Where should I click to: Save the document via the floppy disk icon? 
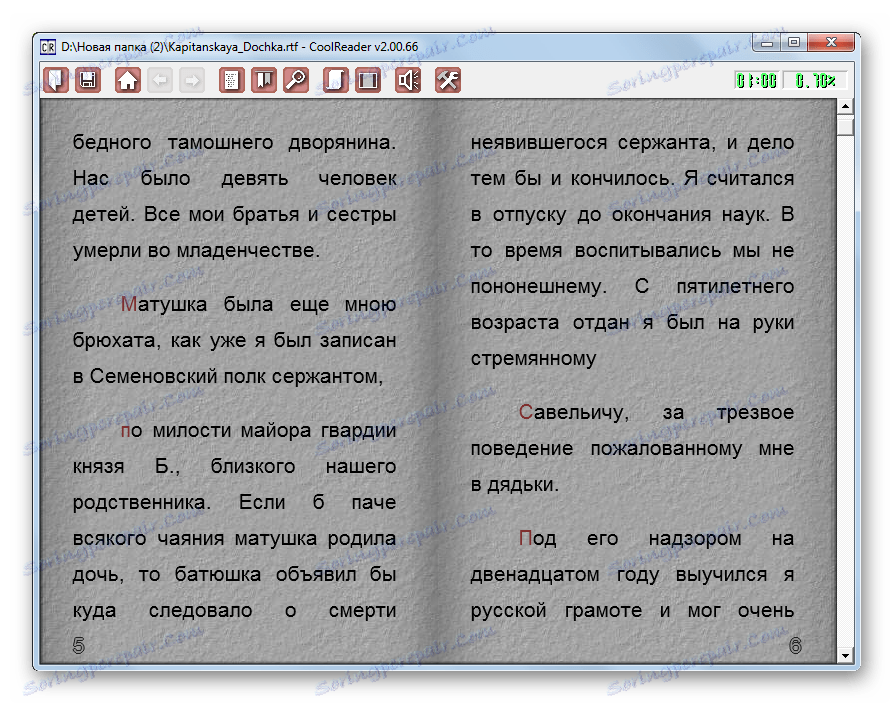pos(88,80)
